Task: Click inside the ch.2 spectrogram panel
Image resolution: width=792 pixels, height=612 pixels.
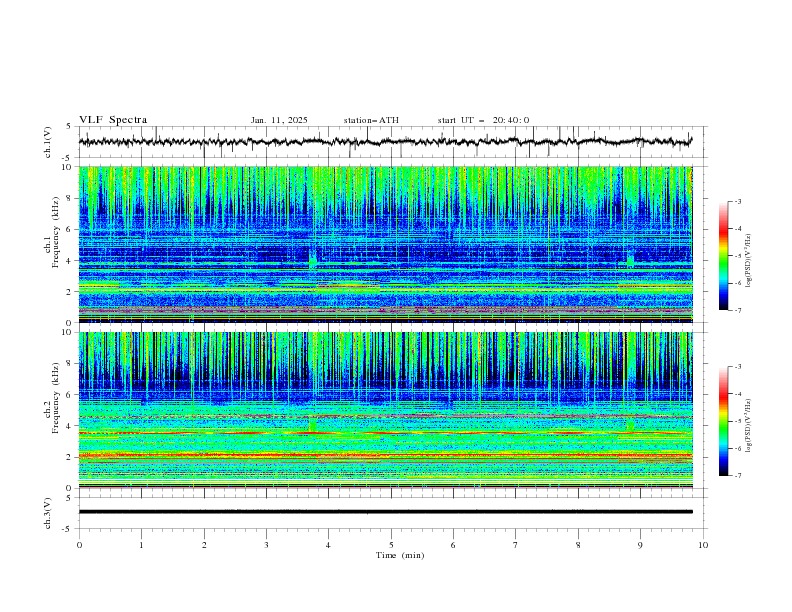Action: coord(385,410)
